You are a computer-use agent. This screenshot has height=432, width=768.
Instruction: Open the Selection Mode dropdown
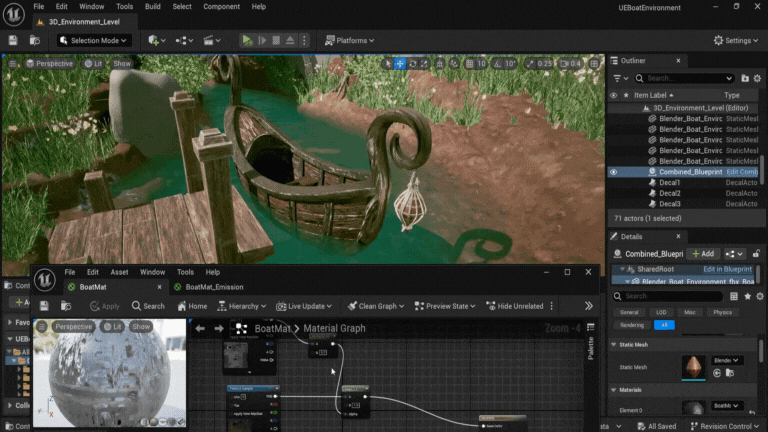point(93,40)
